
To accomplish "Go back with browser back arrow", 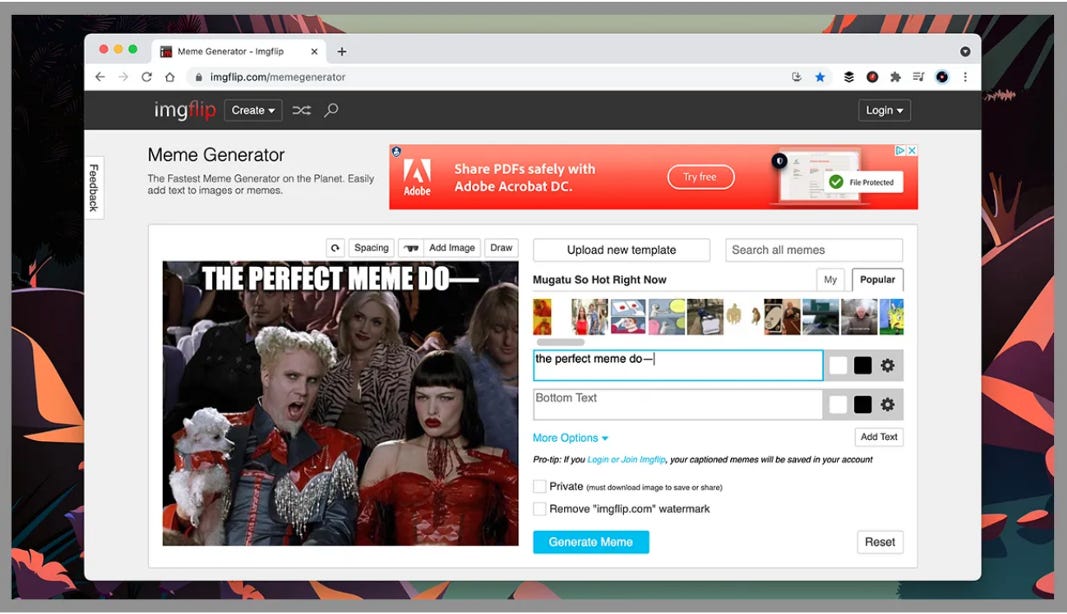I will click(x=100, y=77).
